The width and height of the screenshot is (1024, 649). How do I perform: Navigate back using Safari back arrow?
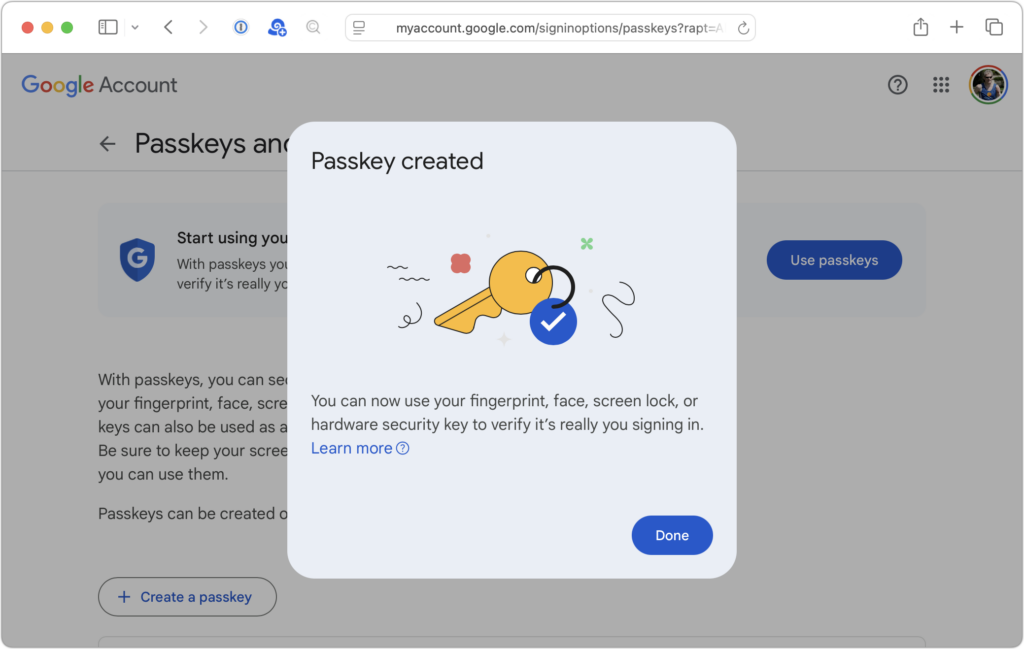[x=168, y=27]
